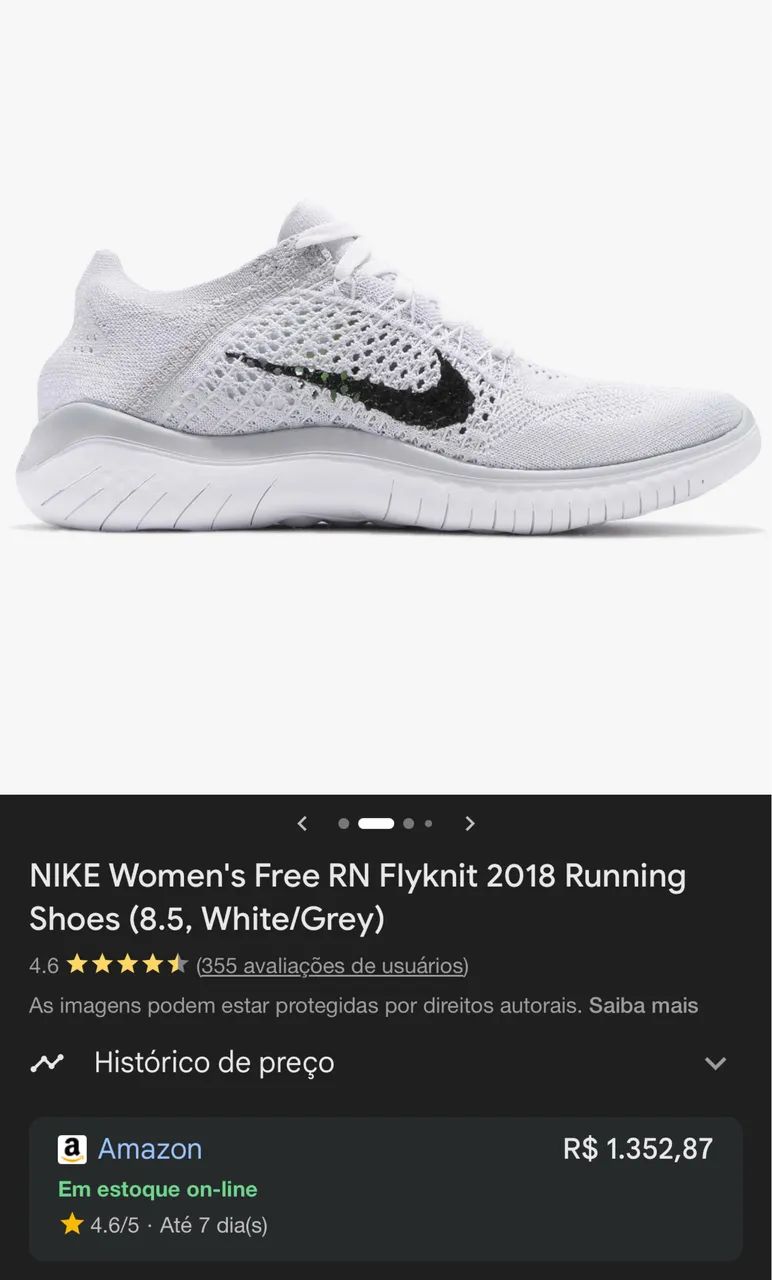This screenshot has width=772, height=1280.
Task: Open the Amazon offer card
Action: [x=386, y=1188]
